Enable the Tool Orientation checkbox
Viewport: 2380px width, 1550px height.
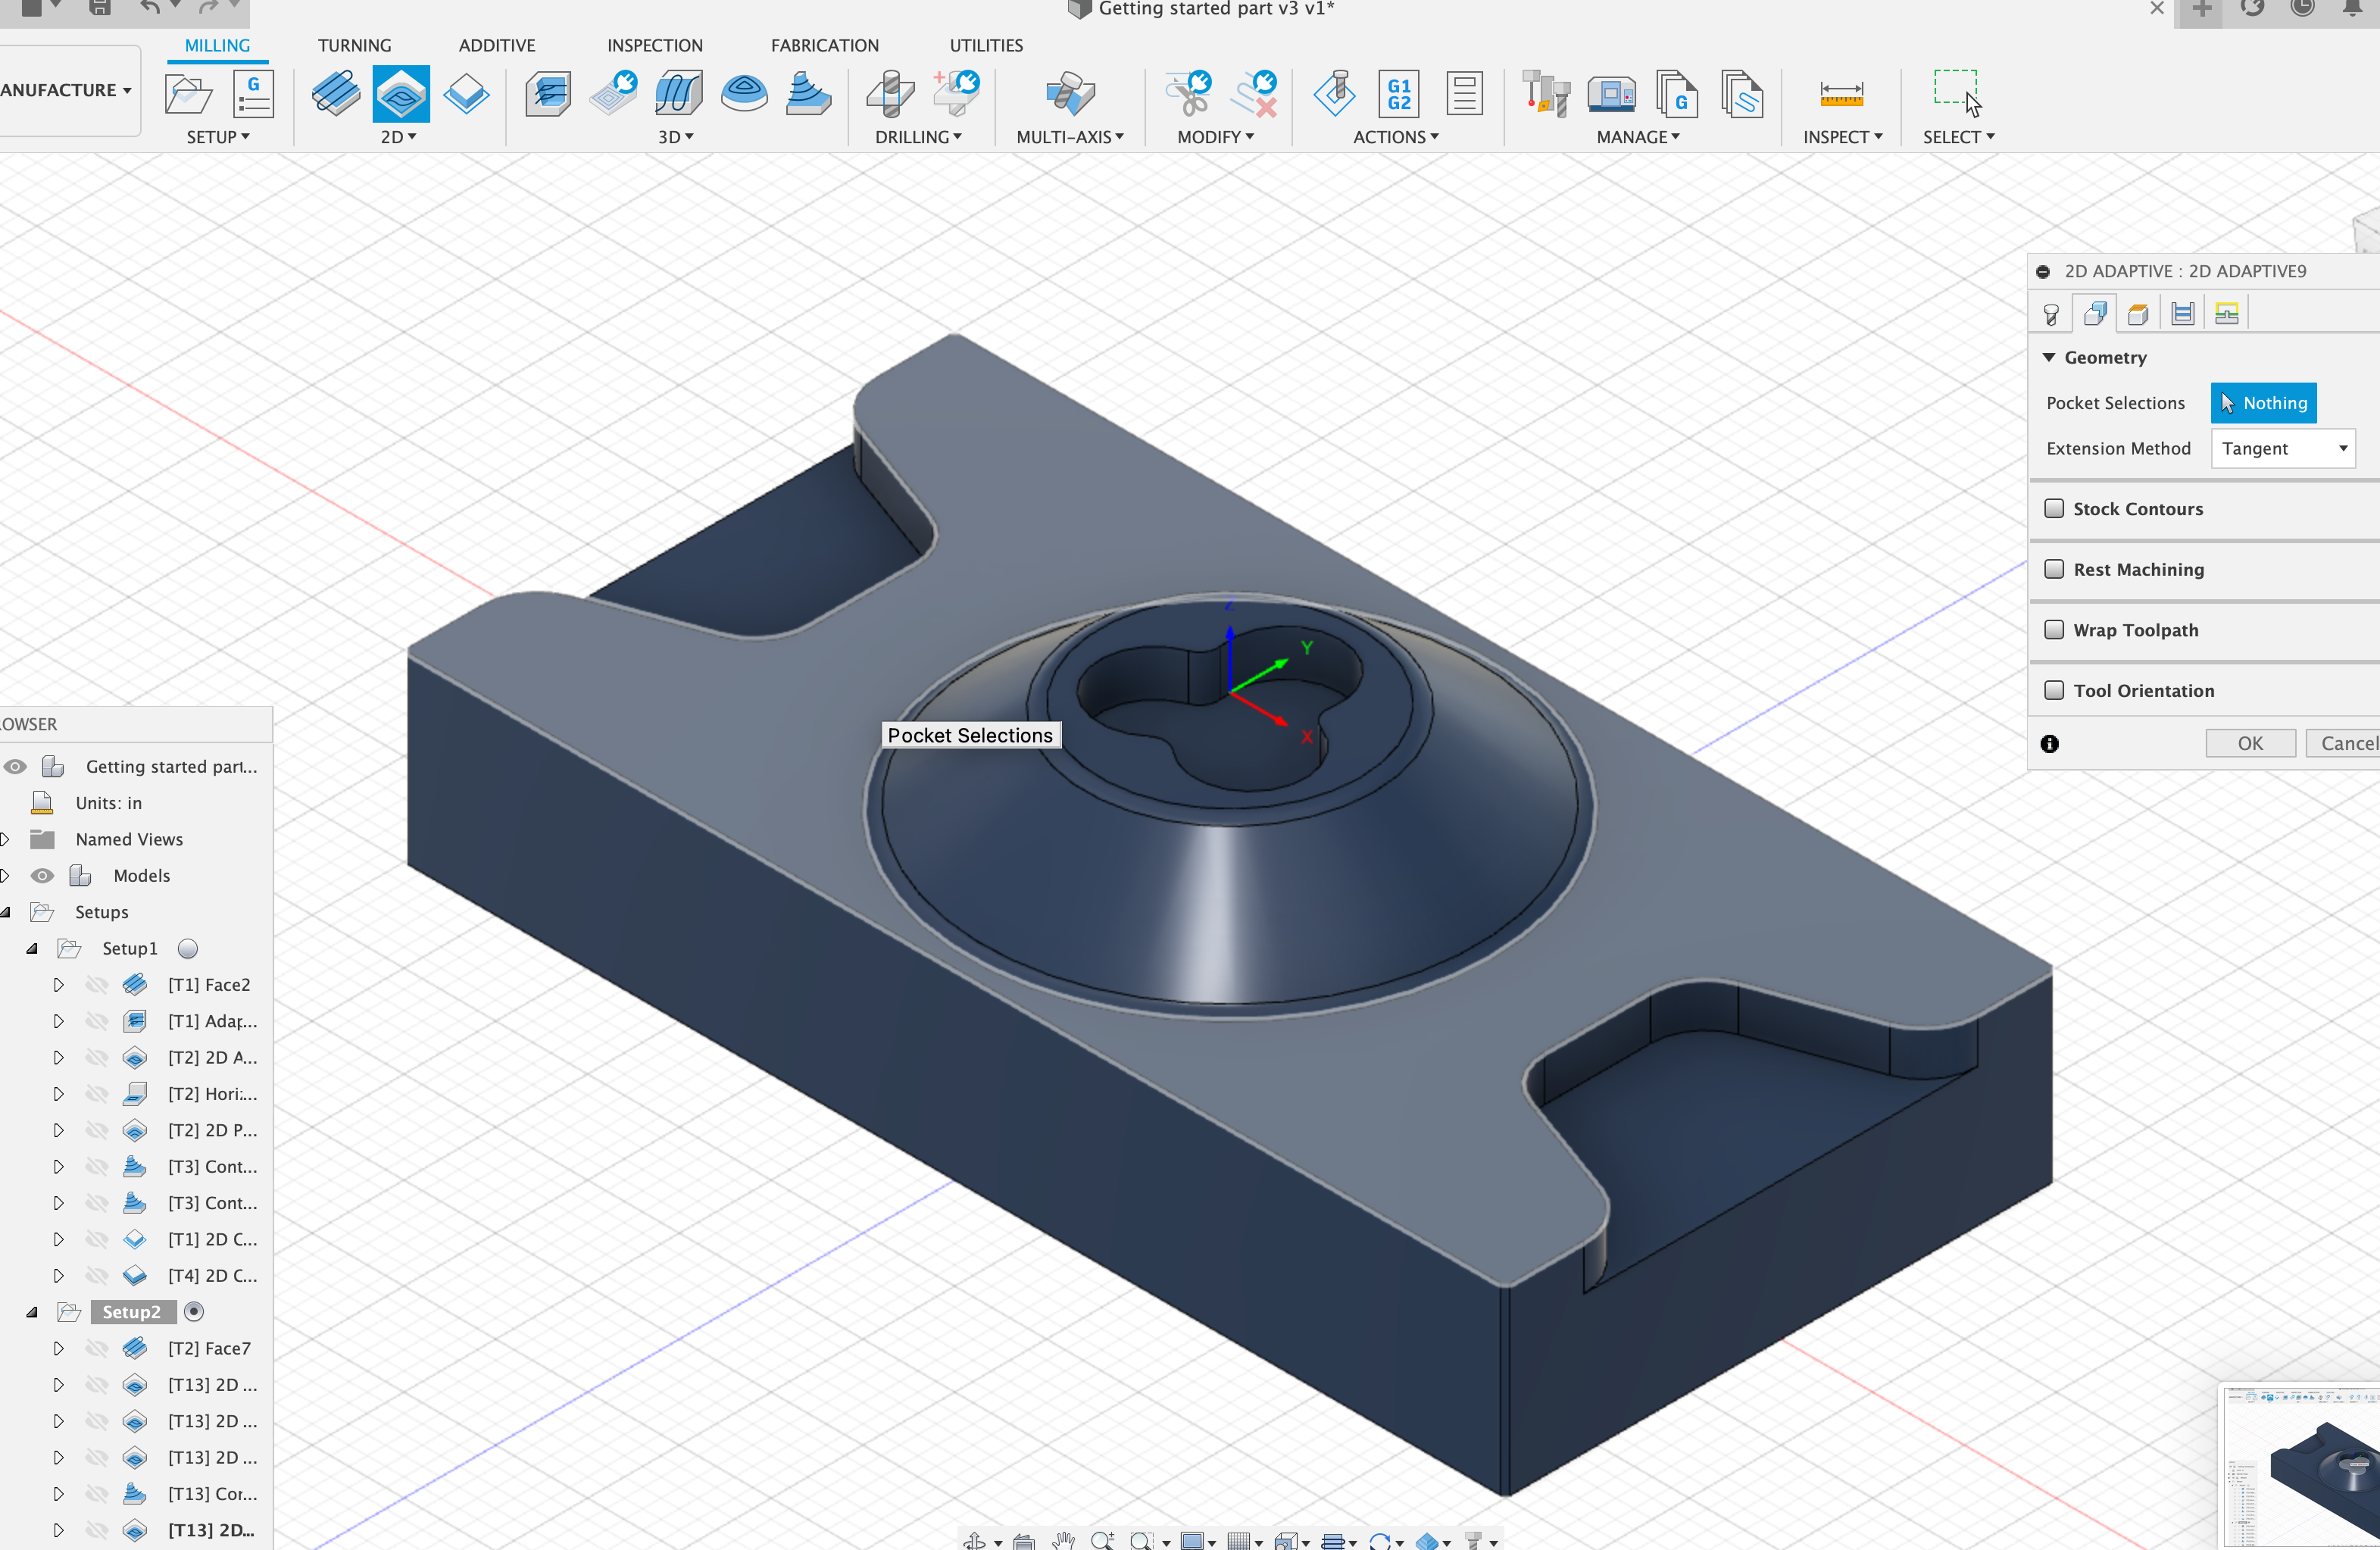pos(2054,690)
